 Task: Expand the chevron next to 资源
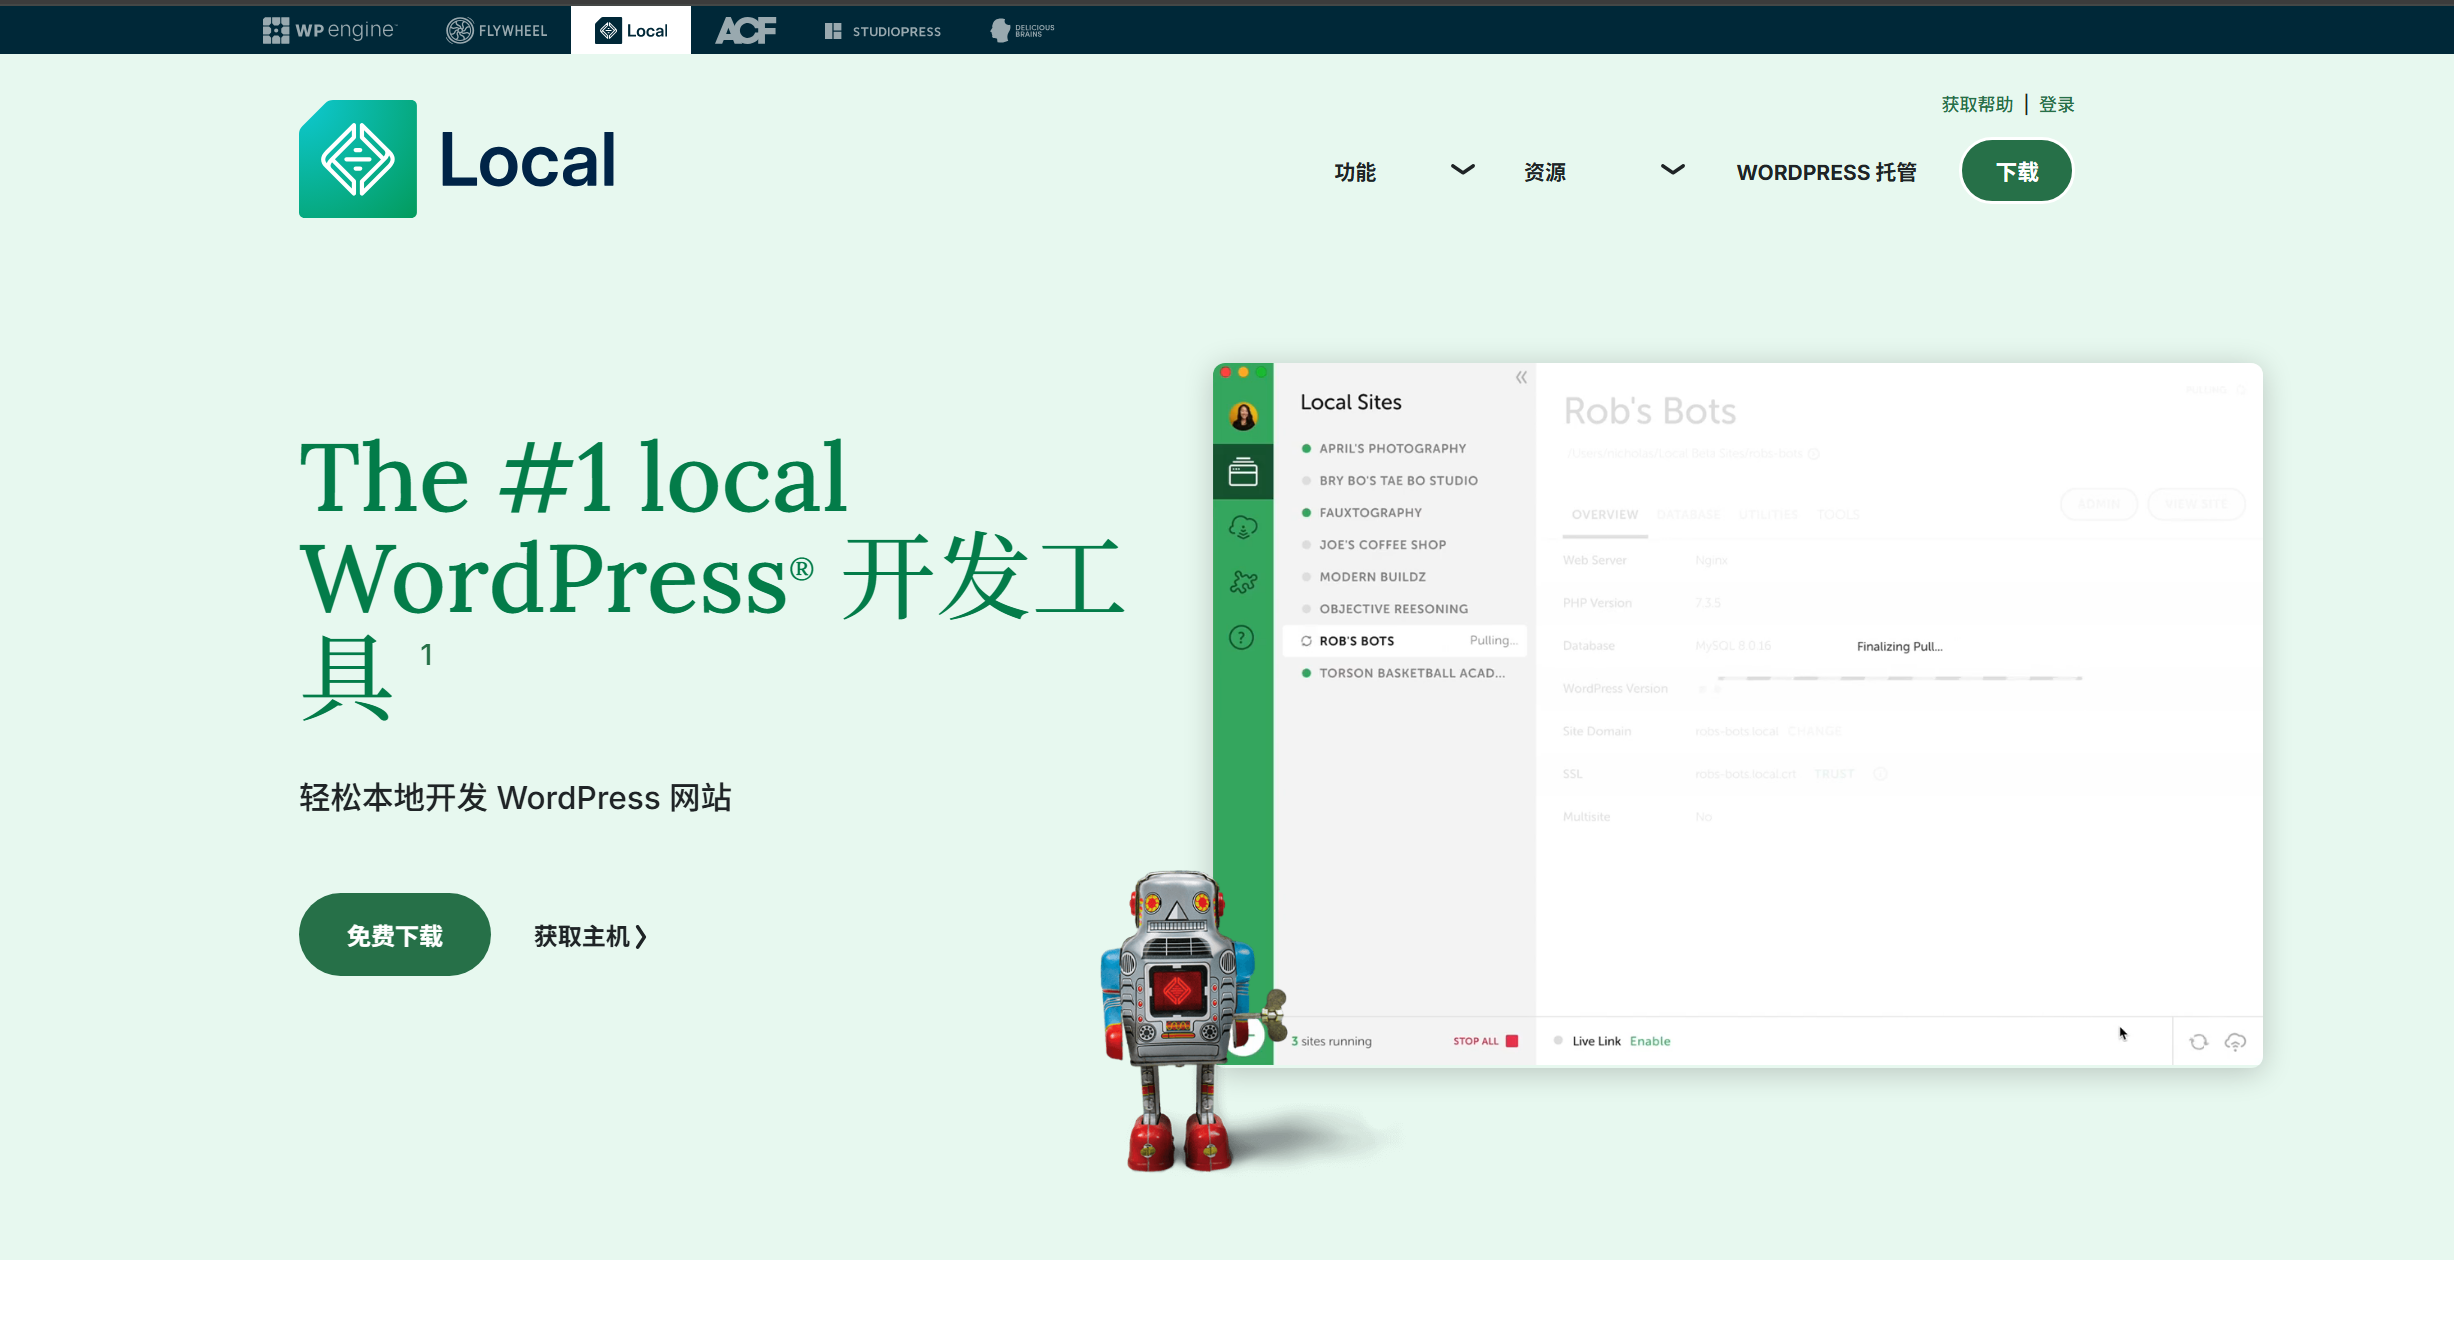[1672, 170]
